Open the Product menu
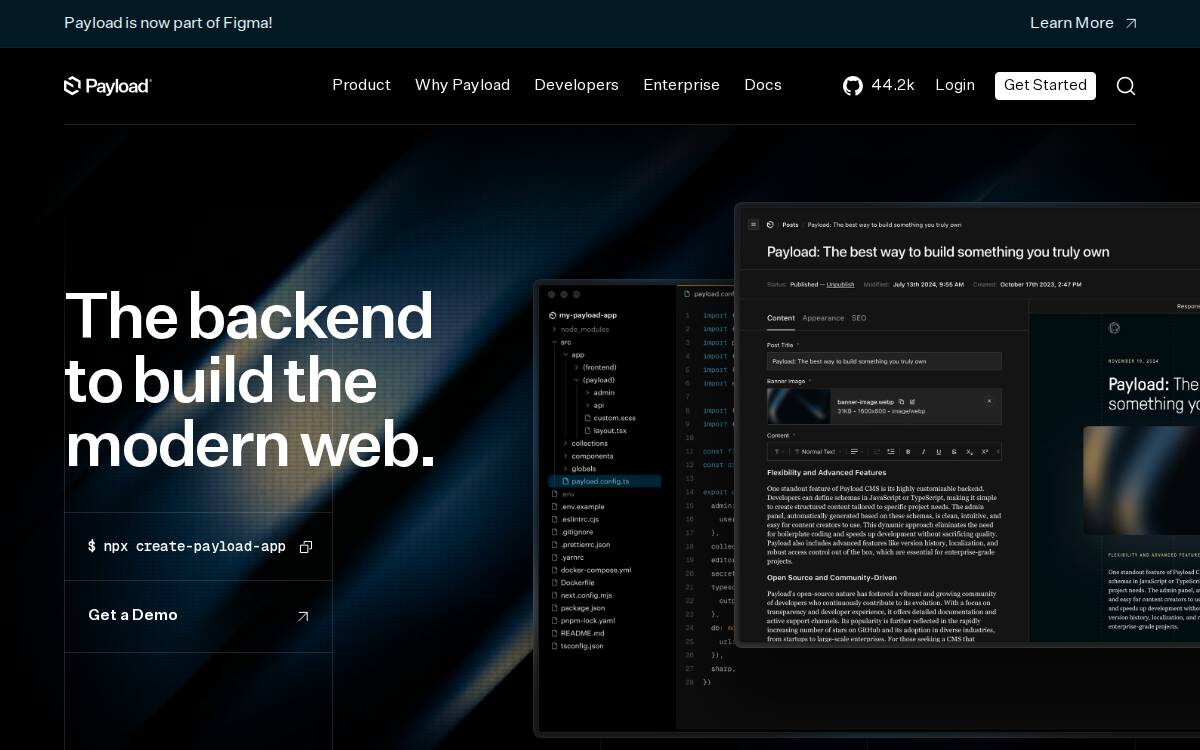The image size is (1200, 750). pyautogui.click(x=361, y=85)
